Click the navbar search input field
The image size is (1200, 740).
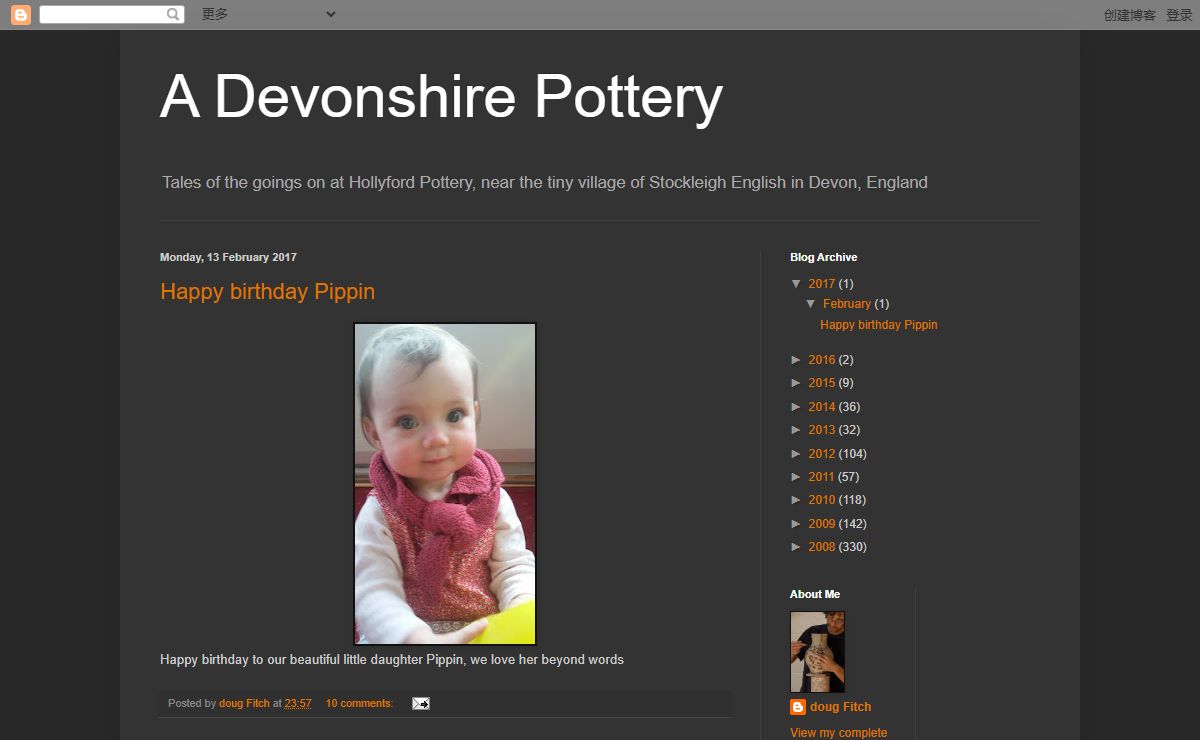102,15
